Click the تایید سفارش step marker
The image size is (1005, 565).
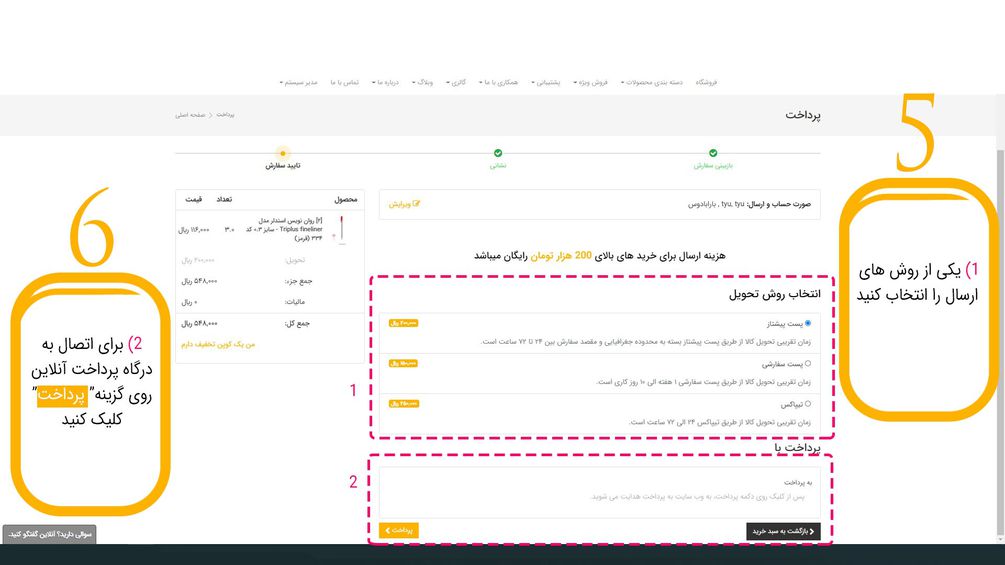[283, 153]
